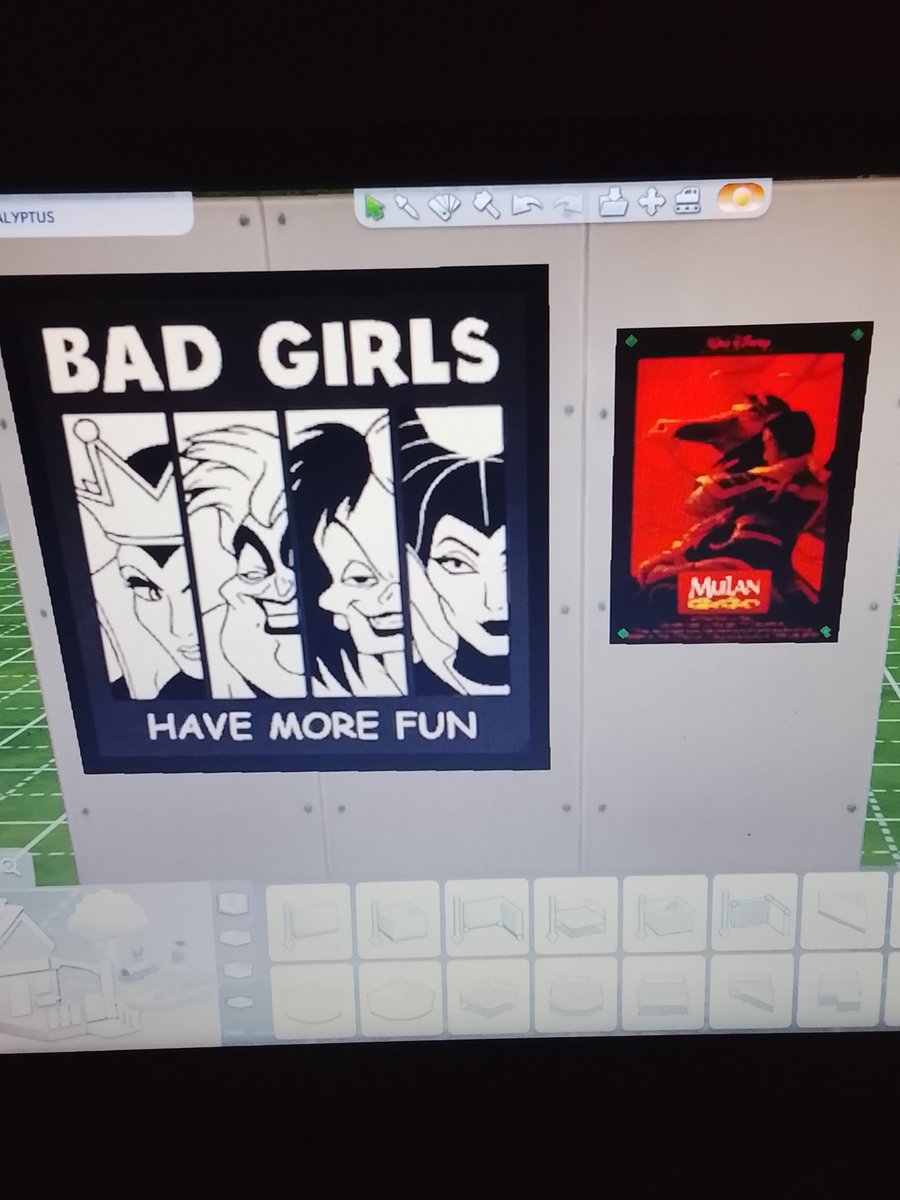Save lot to library folder icon
This screenshot has height=1200, width=900.
click(x=612, y=203)
